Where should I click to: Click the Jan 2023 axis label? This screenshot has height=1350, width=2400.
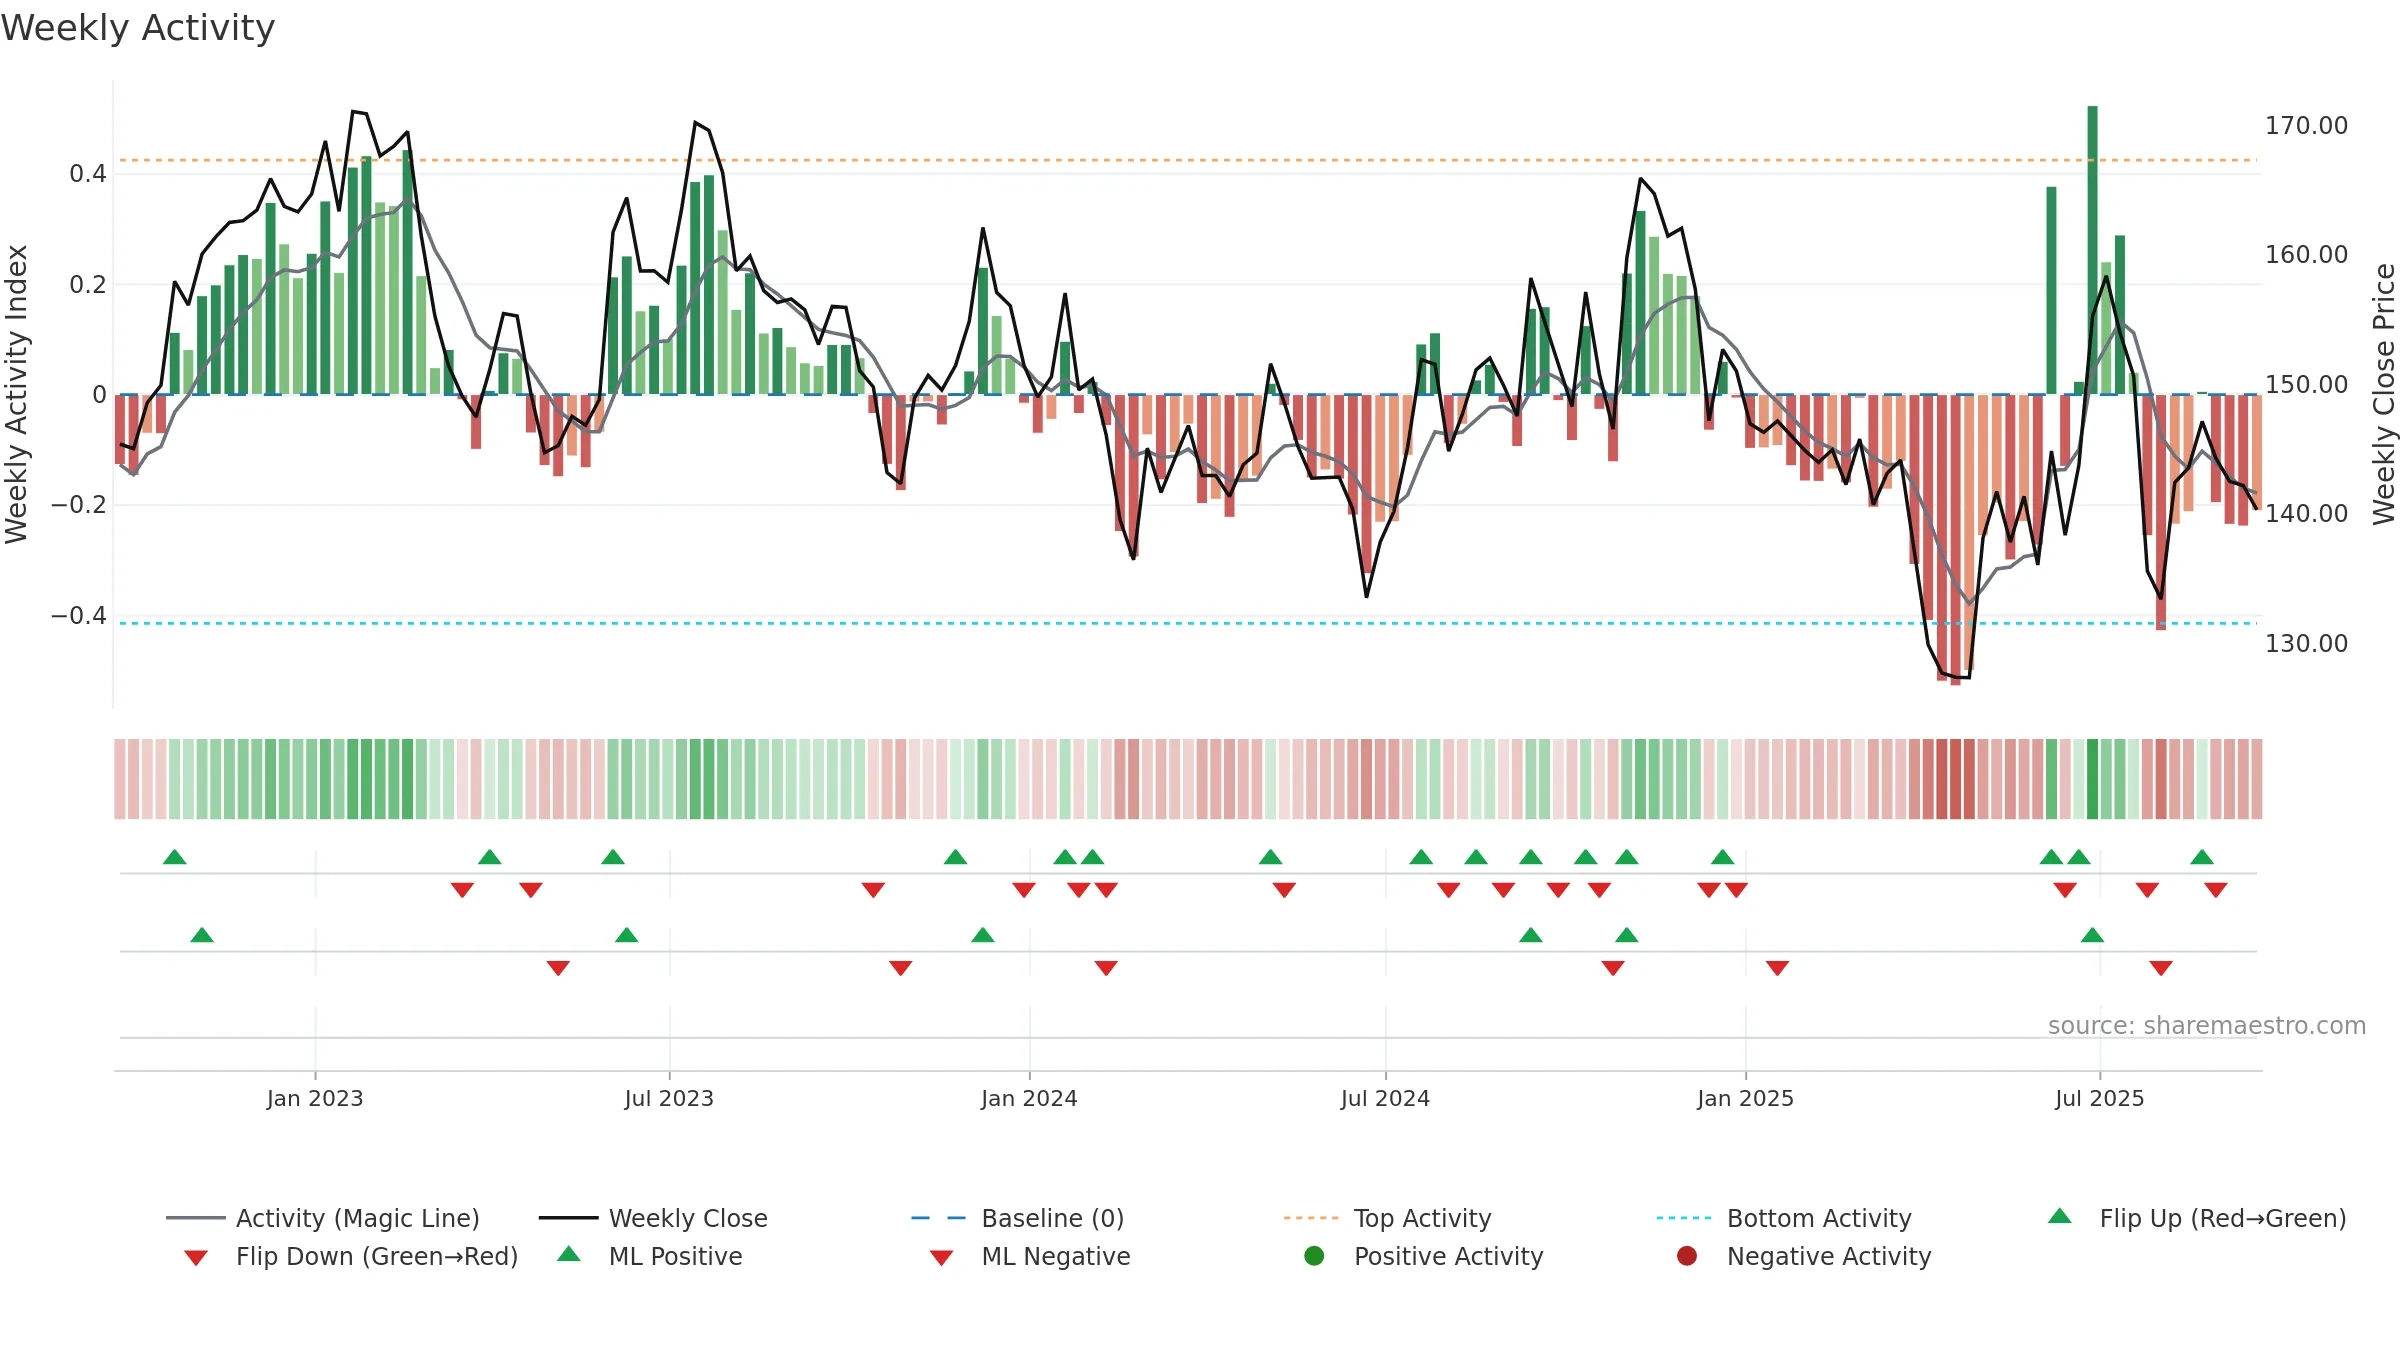(315, 1098)
